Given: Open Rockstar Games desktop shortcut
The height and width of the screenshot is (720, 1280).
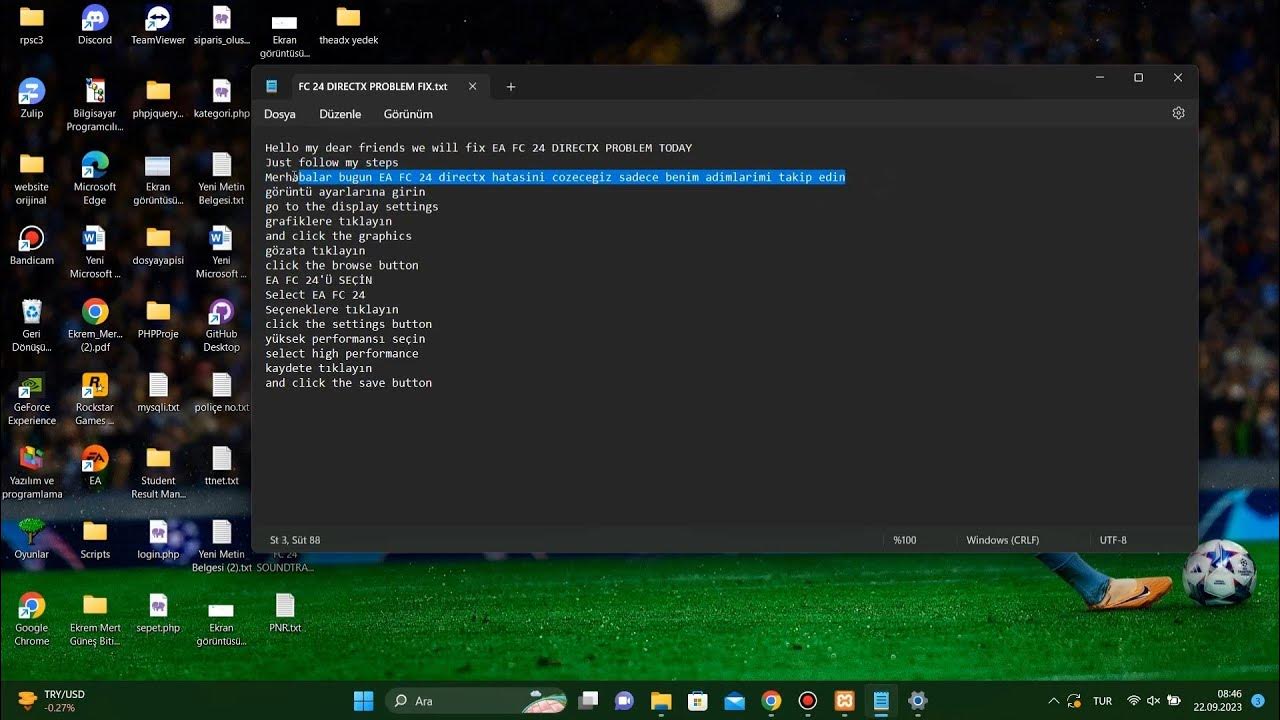Looking at the screenshot, I should [95, 399].
